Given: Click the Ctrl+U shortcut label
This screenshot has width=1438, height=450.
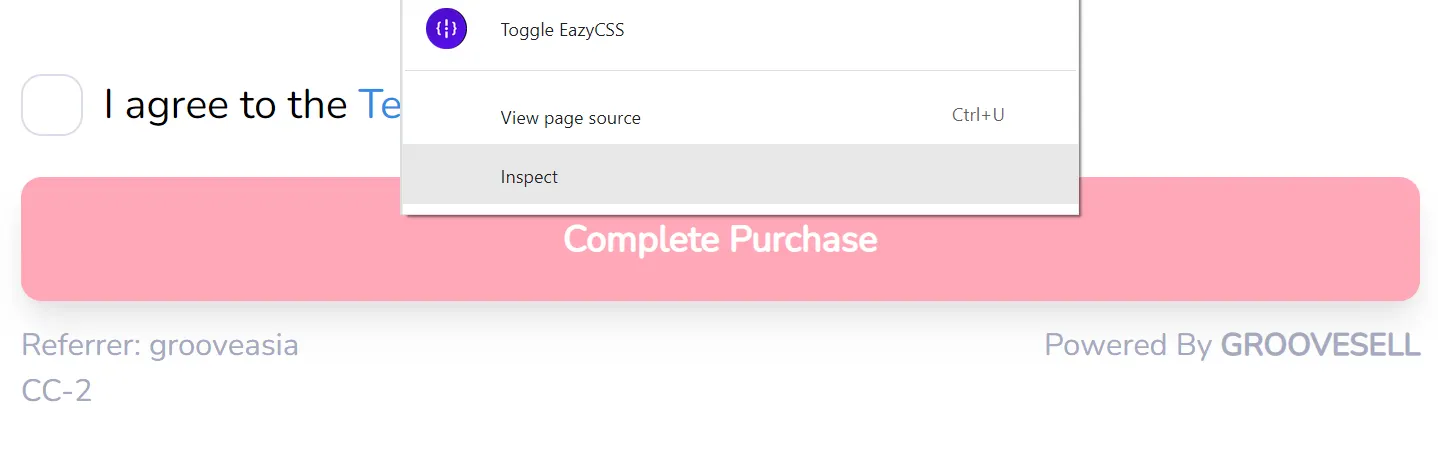Looking at the screenshot, I should [x=978, y=115].
